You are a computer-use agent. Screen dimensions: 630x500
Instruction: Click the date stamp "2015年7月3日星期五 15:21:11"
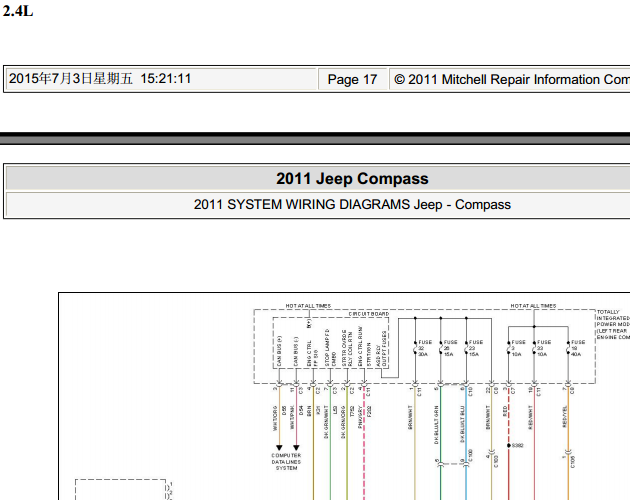coord(100,78)
